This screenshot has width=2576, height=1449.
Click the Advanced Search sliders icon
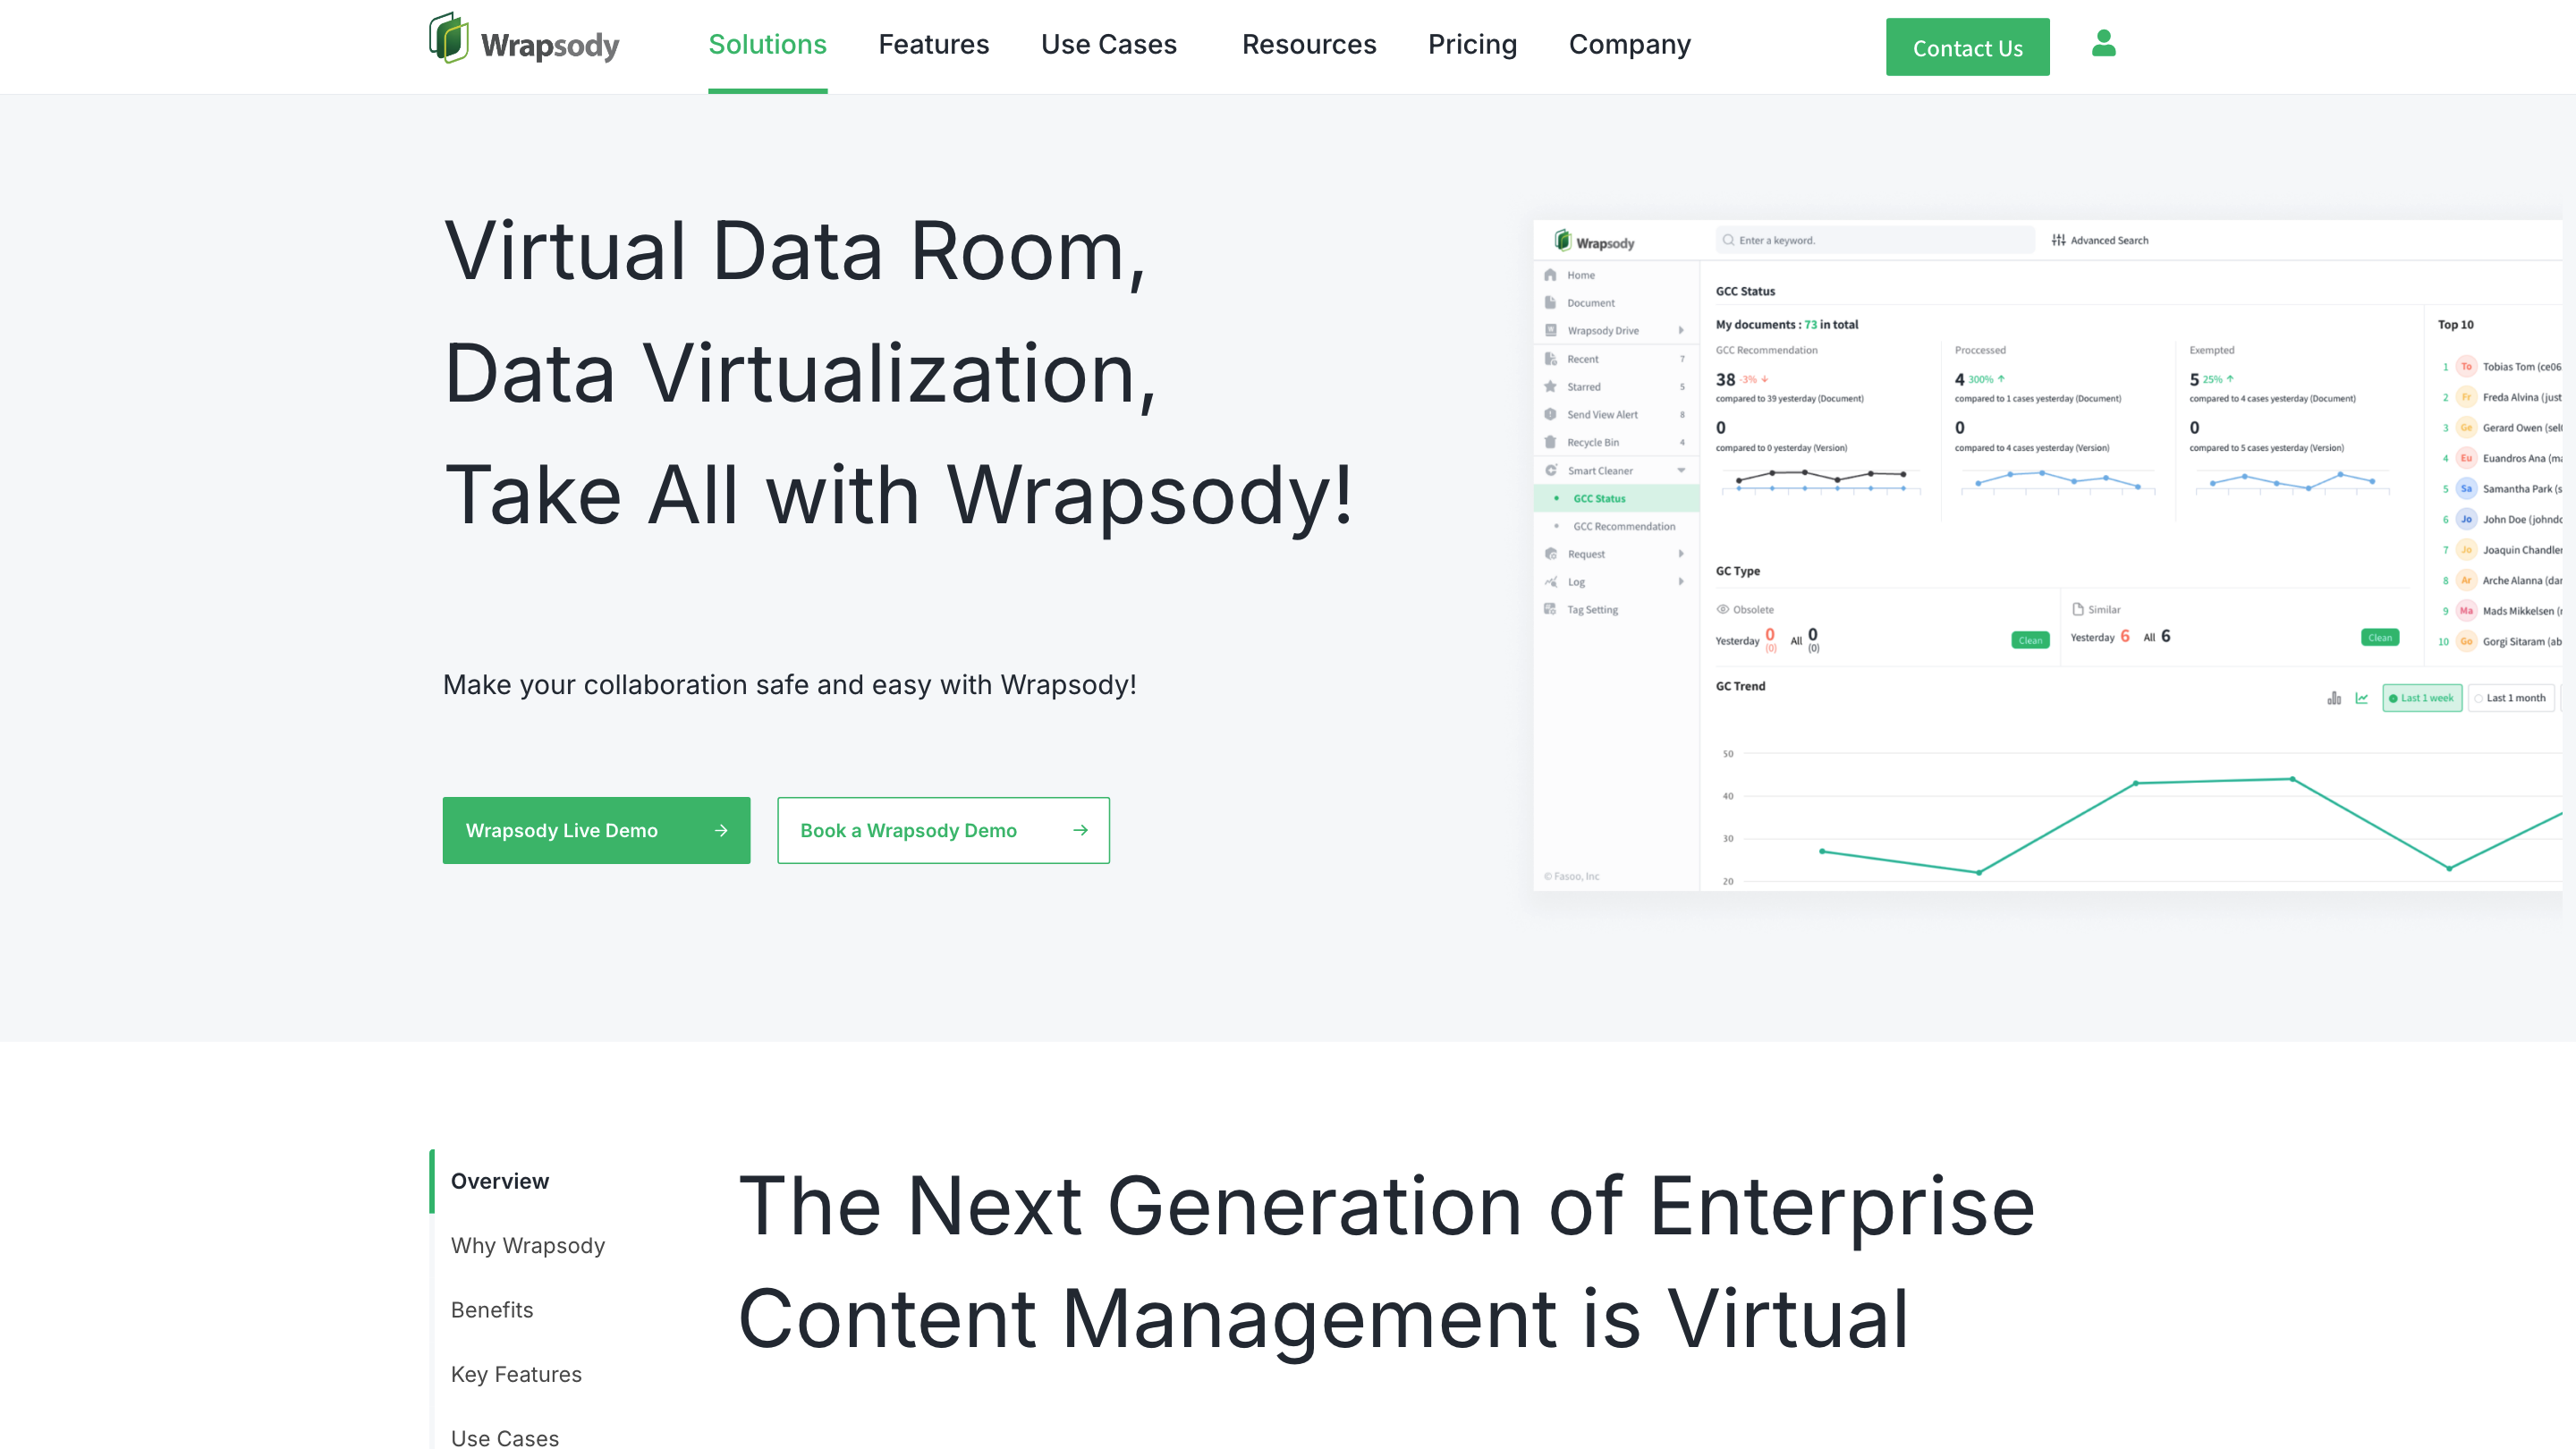click(x=2058, y=240)
